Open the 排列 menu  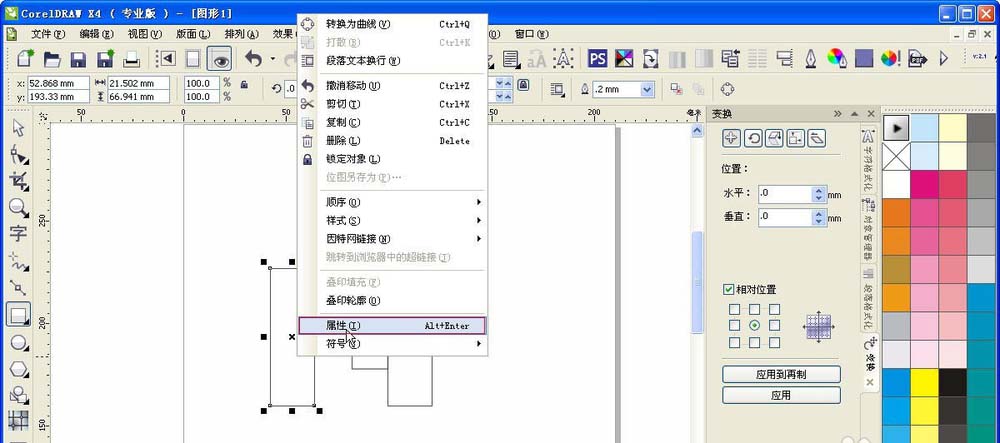241,34
